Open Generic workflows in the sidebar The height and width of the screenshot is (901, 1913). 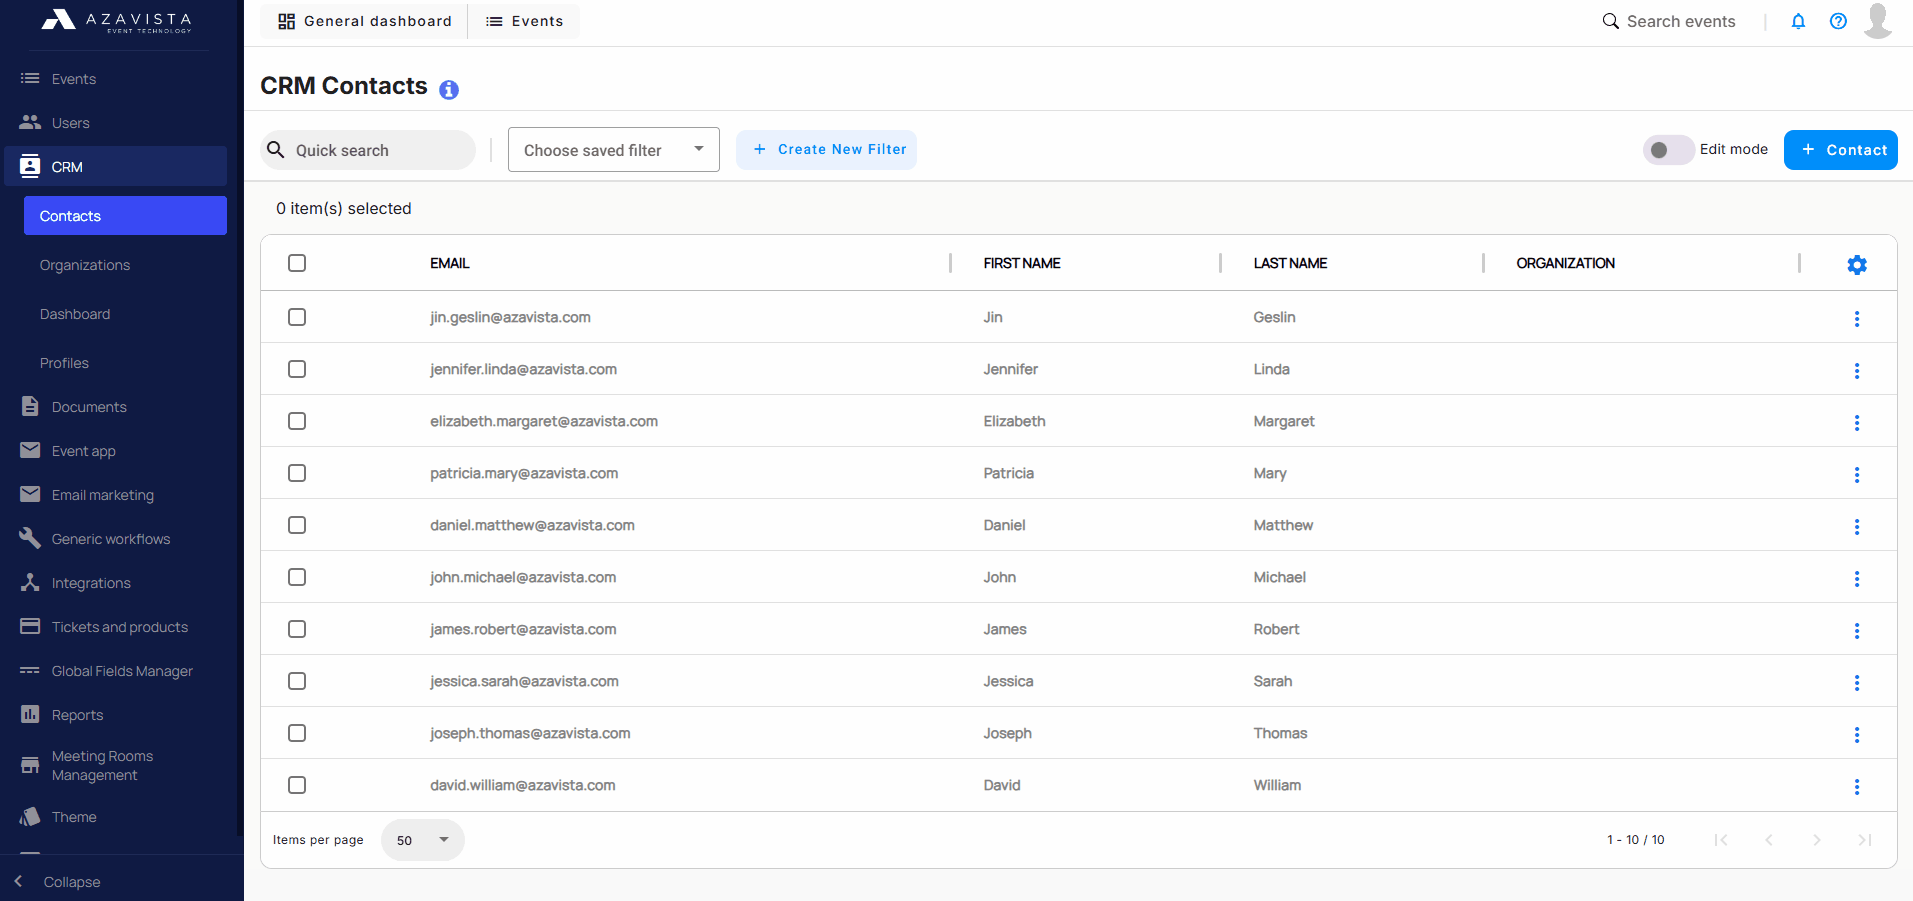click(115, 539)
